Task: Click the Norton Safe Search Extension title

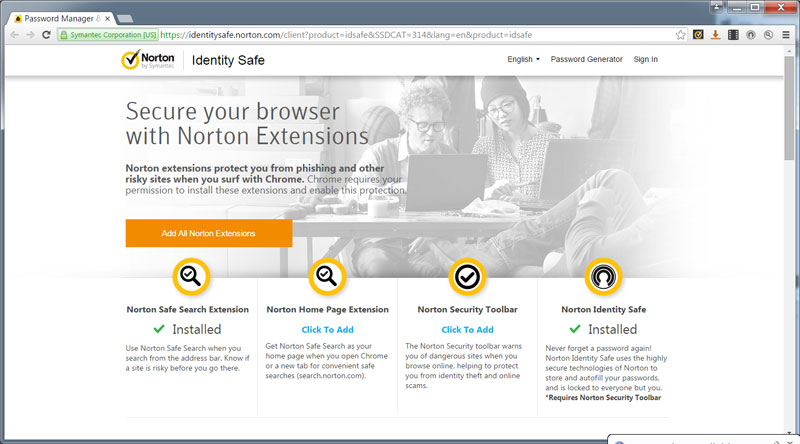Action: click(188, 309)
